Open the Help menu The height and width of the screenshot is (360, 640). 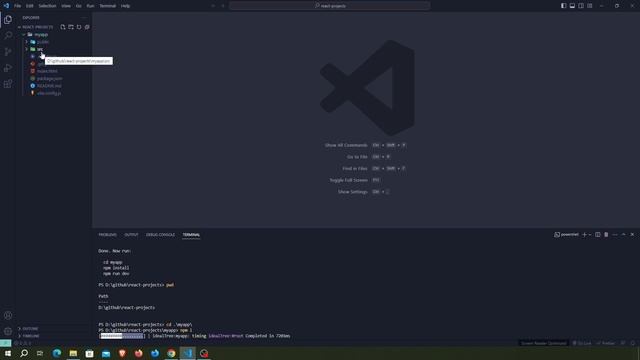pos(125,6)
